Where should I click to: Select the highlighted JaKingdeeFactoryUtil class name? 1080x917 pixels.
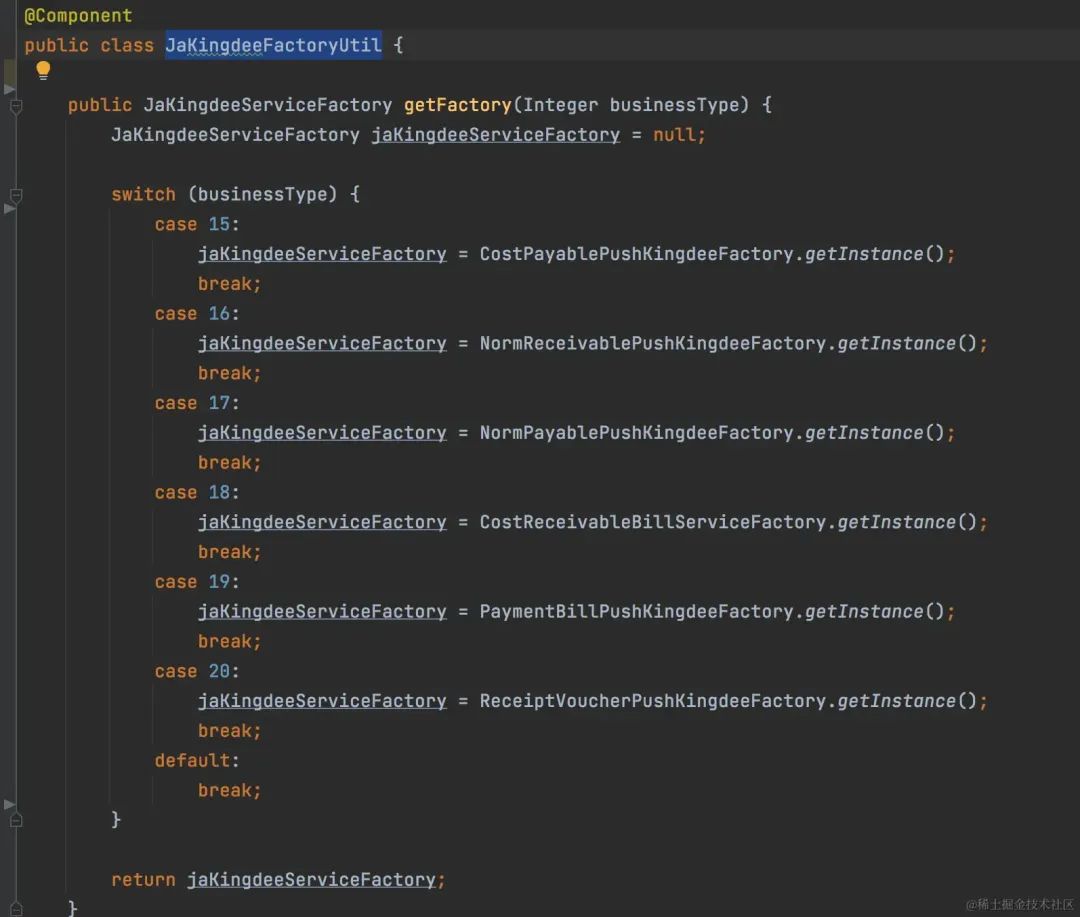(x=273, y=45)
